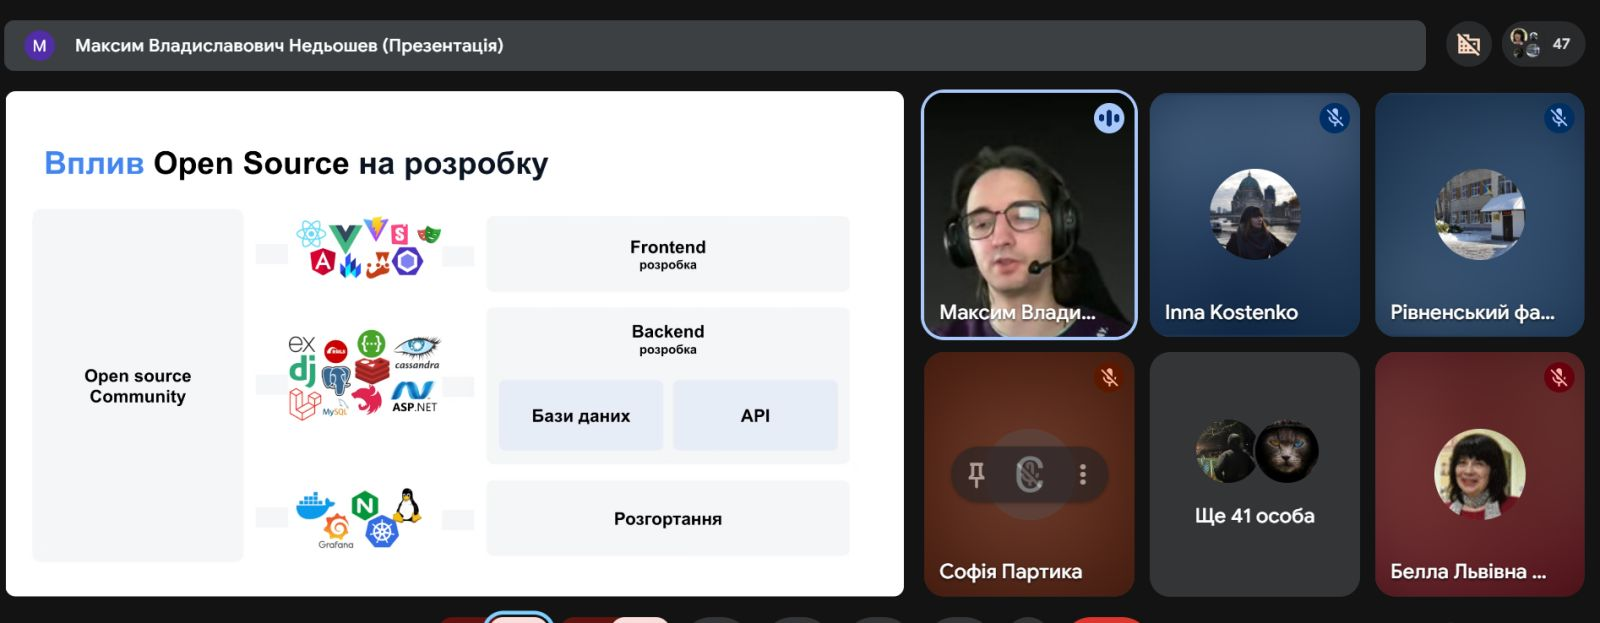Click the Frontend розробка box in the slide

coord(668,254)
